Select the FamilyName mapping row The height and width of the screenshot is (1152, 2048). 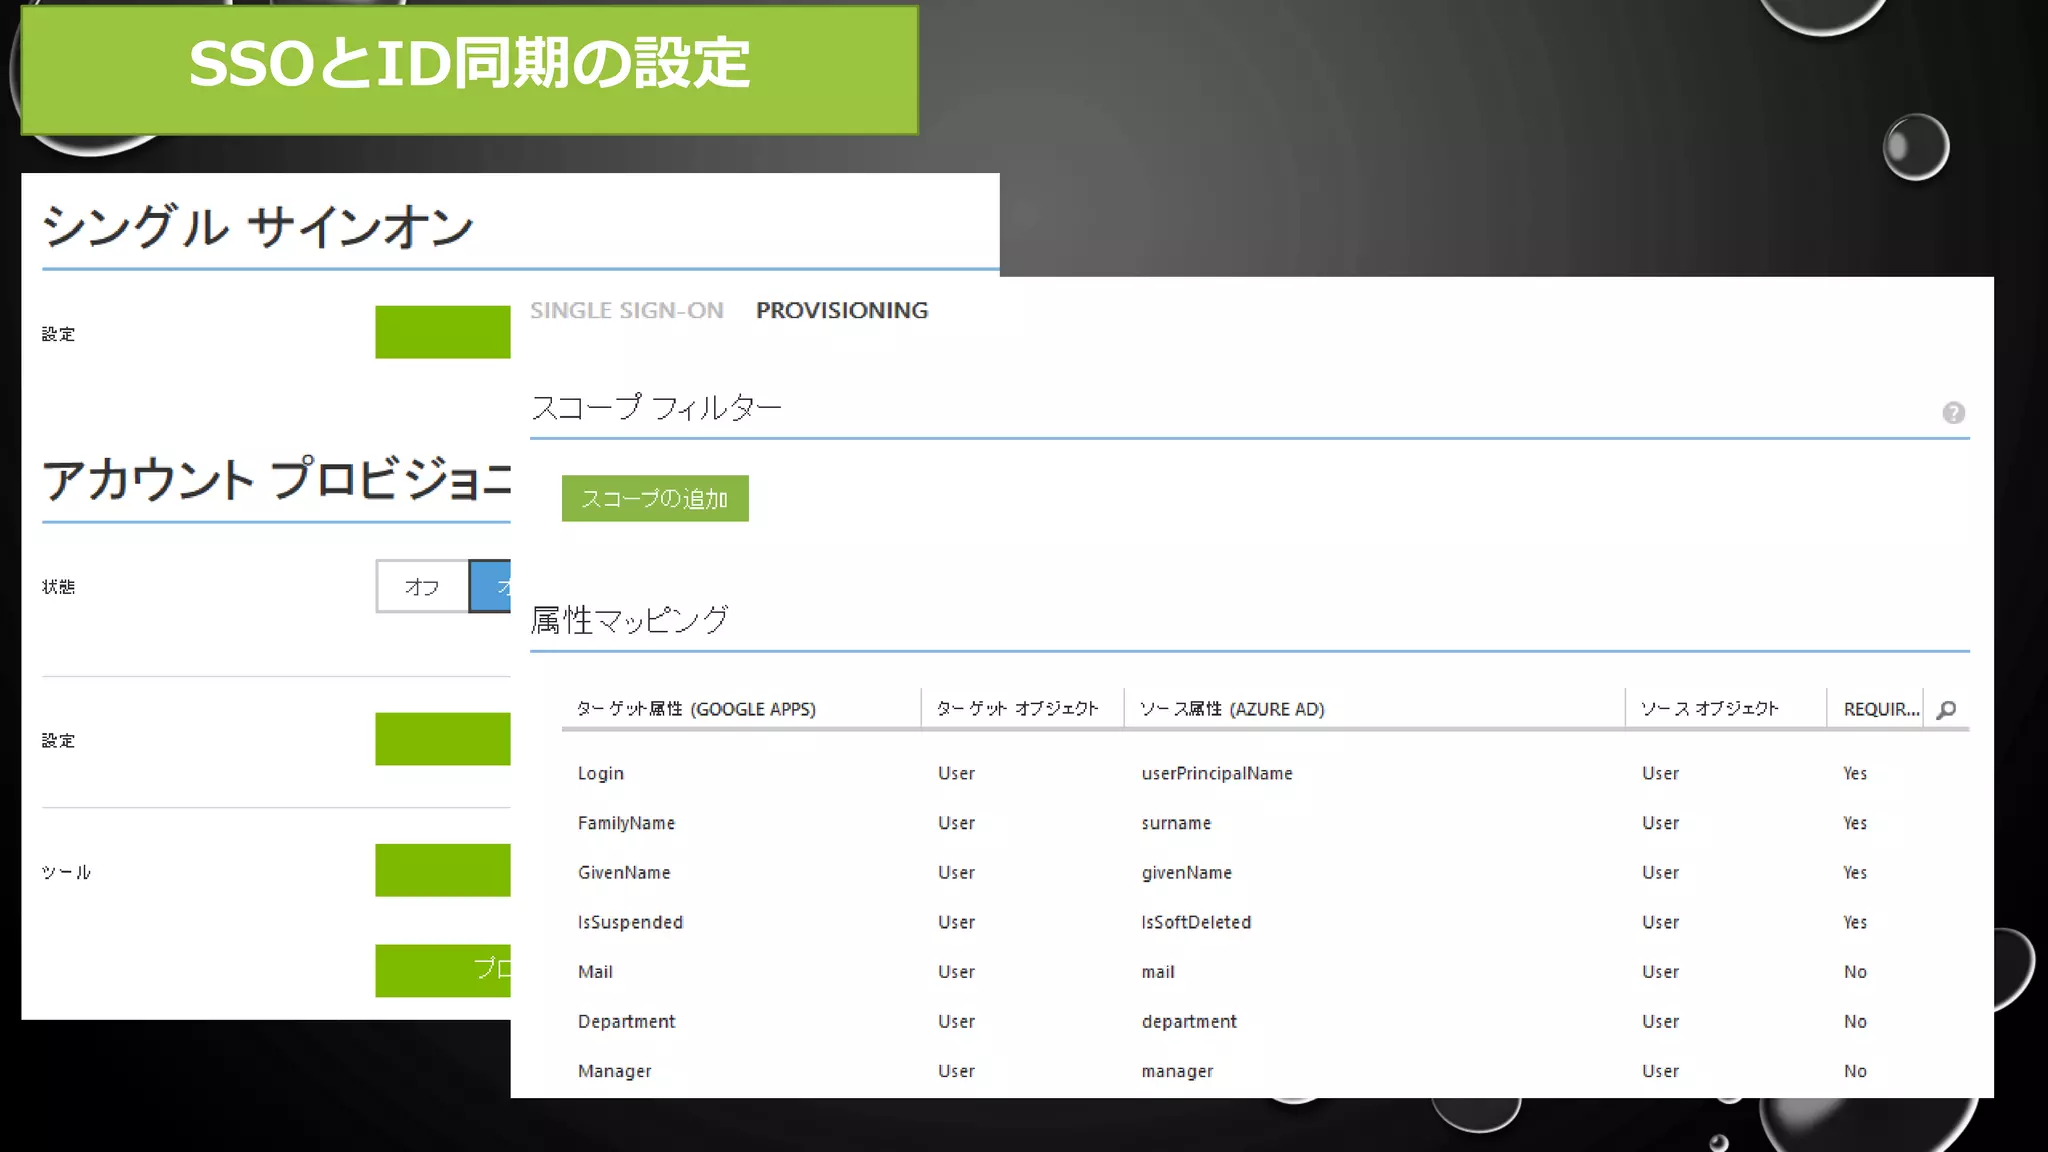coord(626,823)
